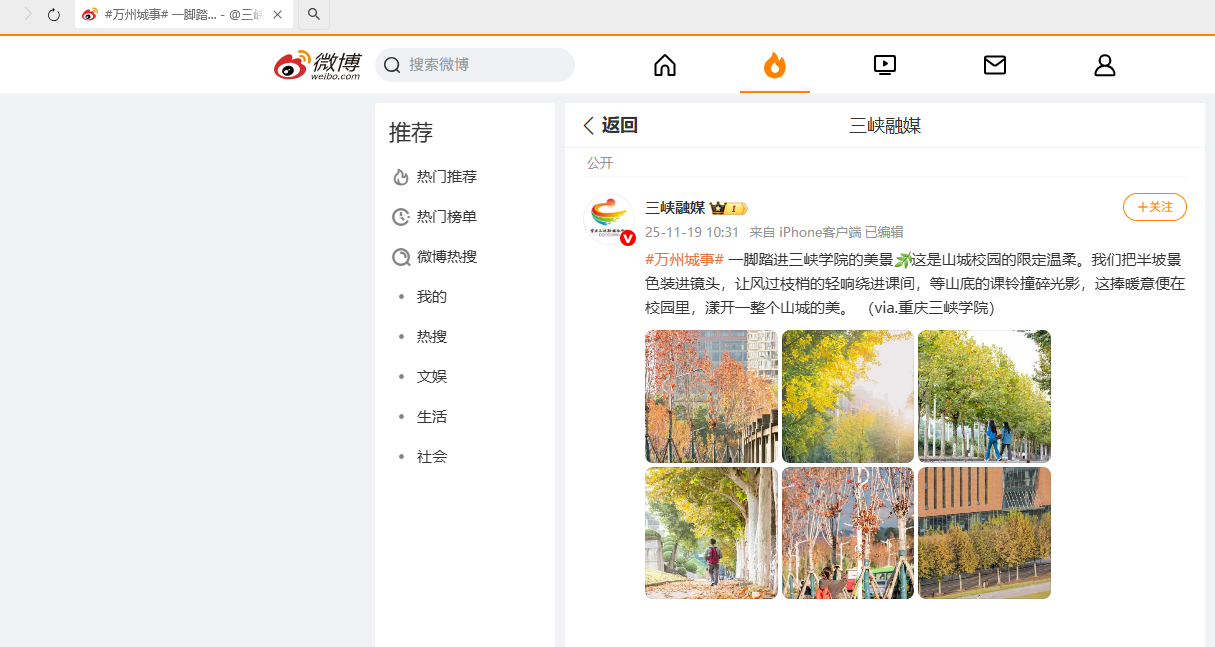Select the 文娱 category
Viewport: 1215px width, 647px height.
pyautogui.click(x=432, y=377)
